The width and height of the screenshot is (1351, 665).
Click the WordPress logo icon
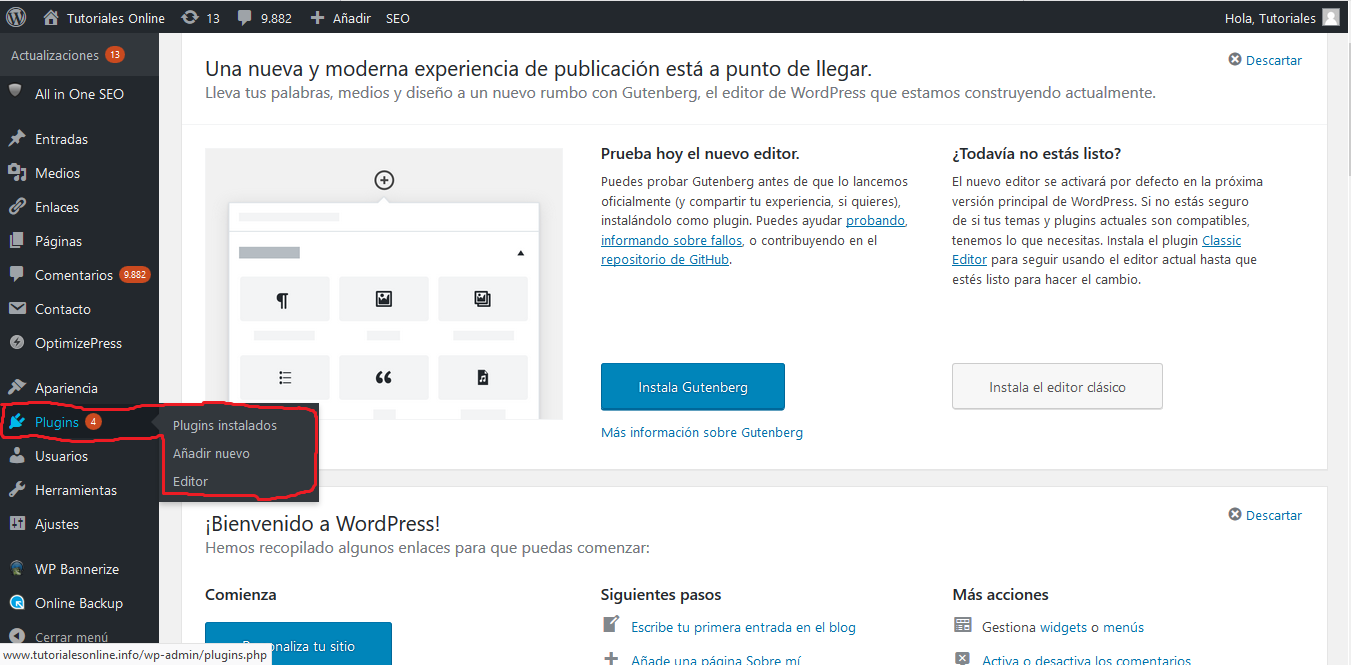tap(16, 17)
